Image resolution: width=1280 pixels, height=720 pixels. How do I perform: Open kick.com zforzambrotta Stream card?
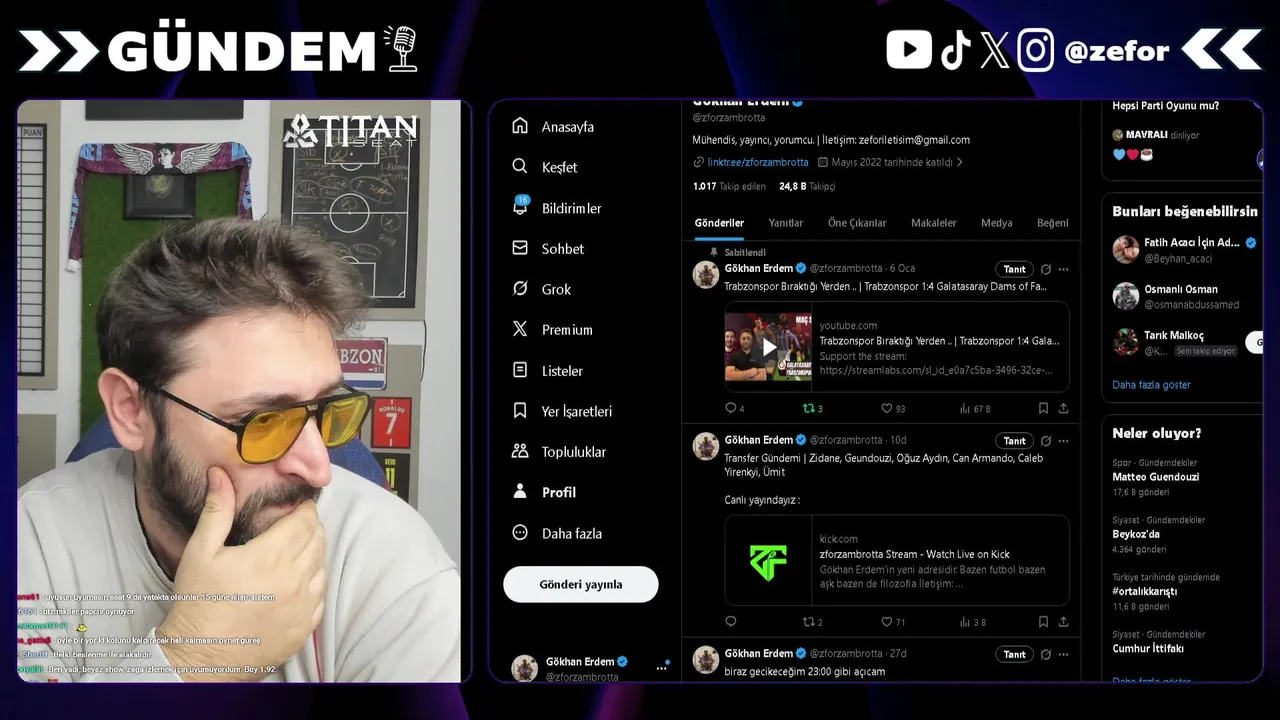click(x=897, y=560)
